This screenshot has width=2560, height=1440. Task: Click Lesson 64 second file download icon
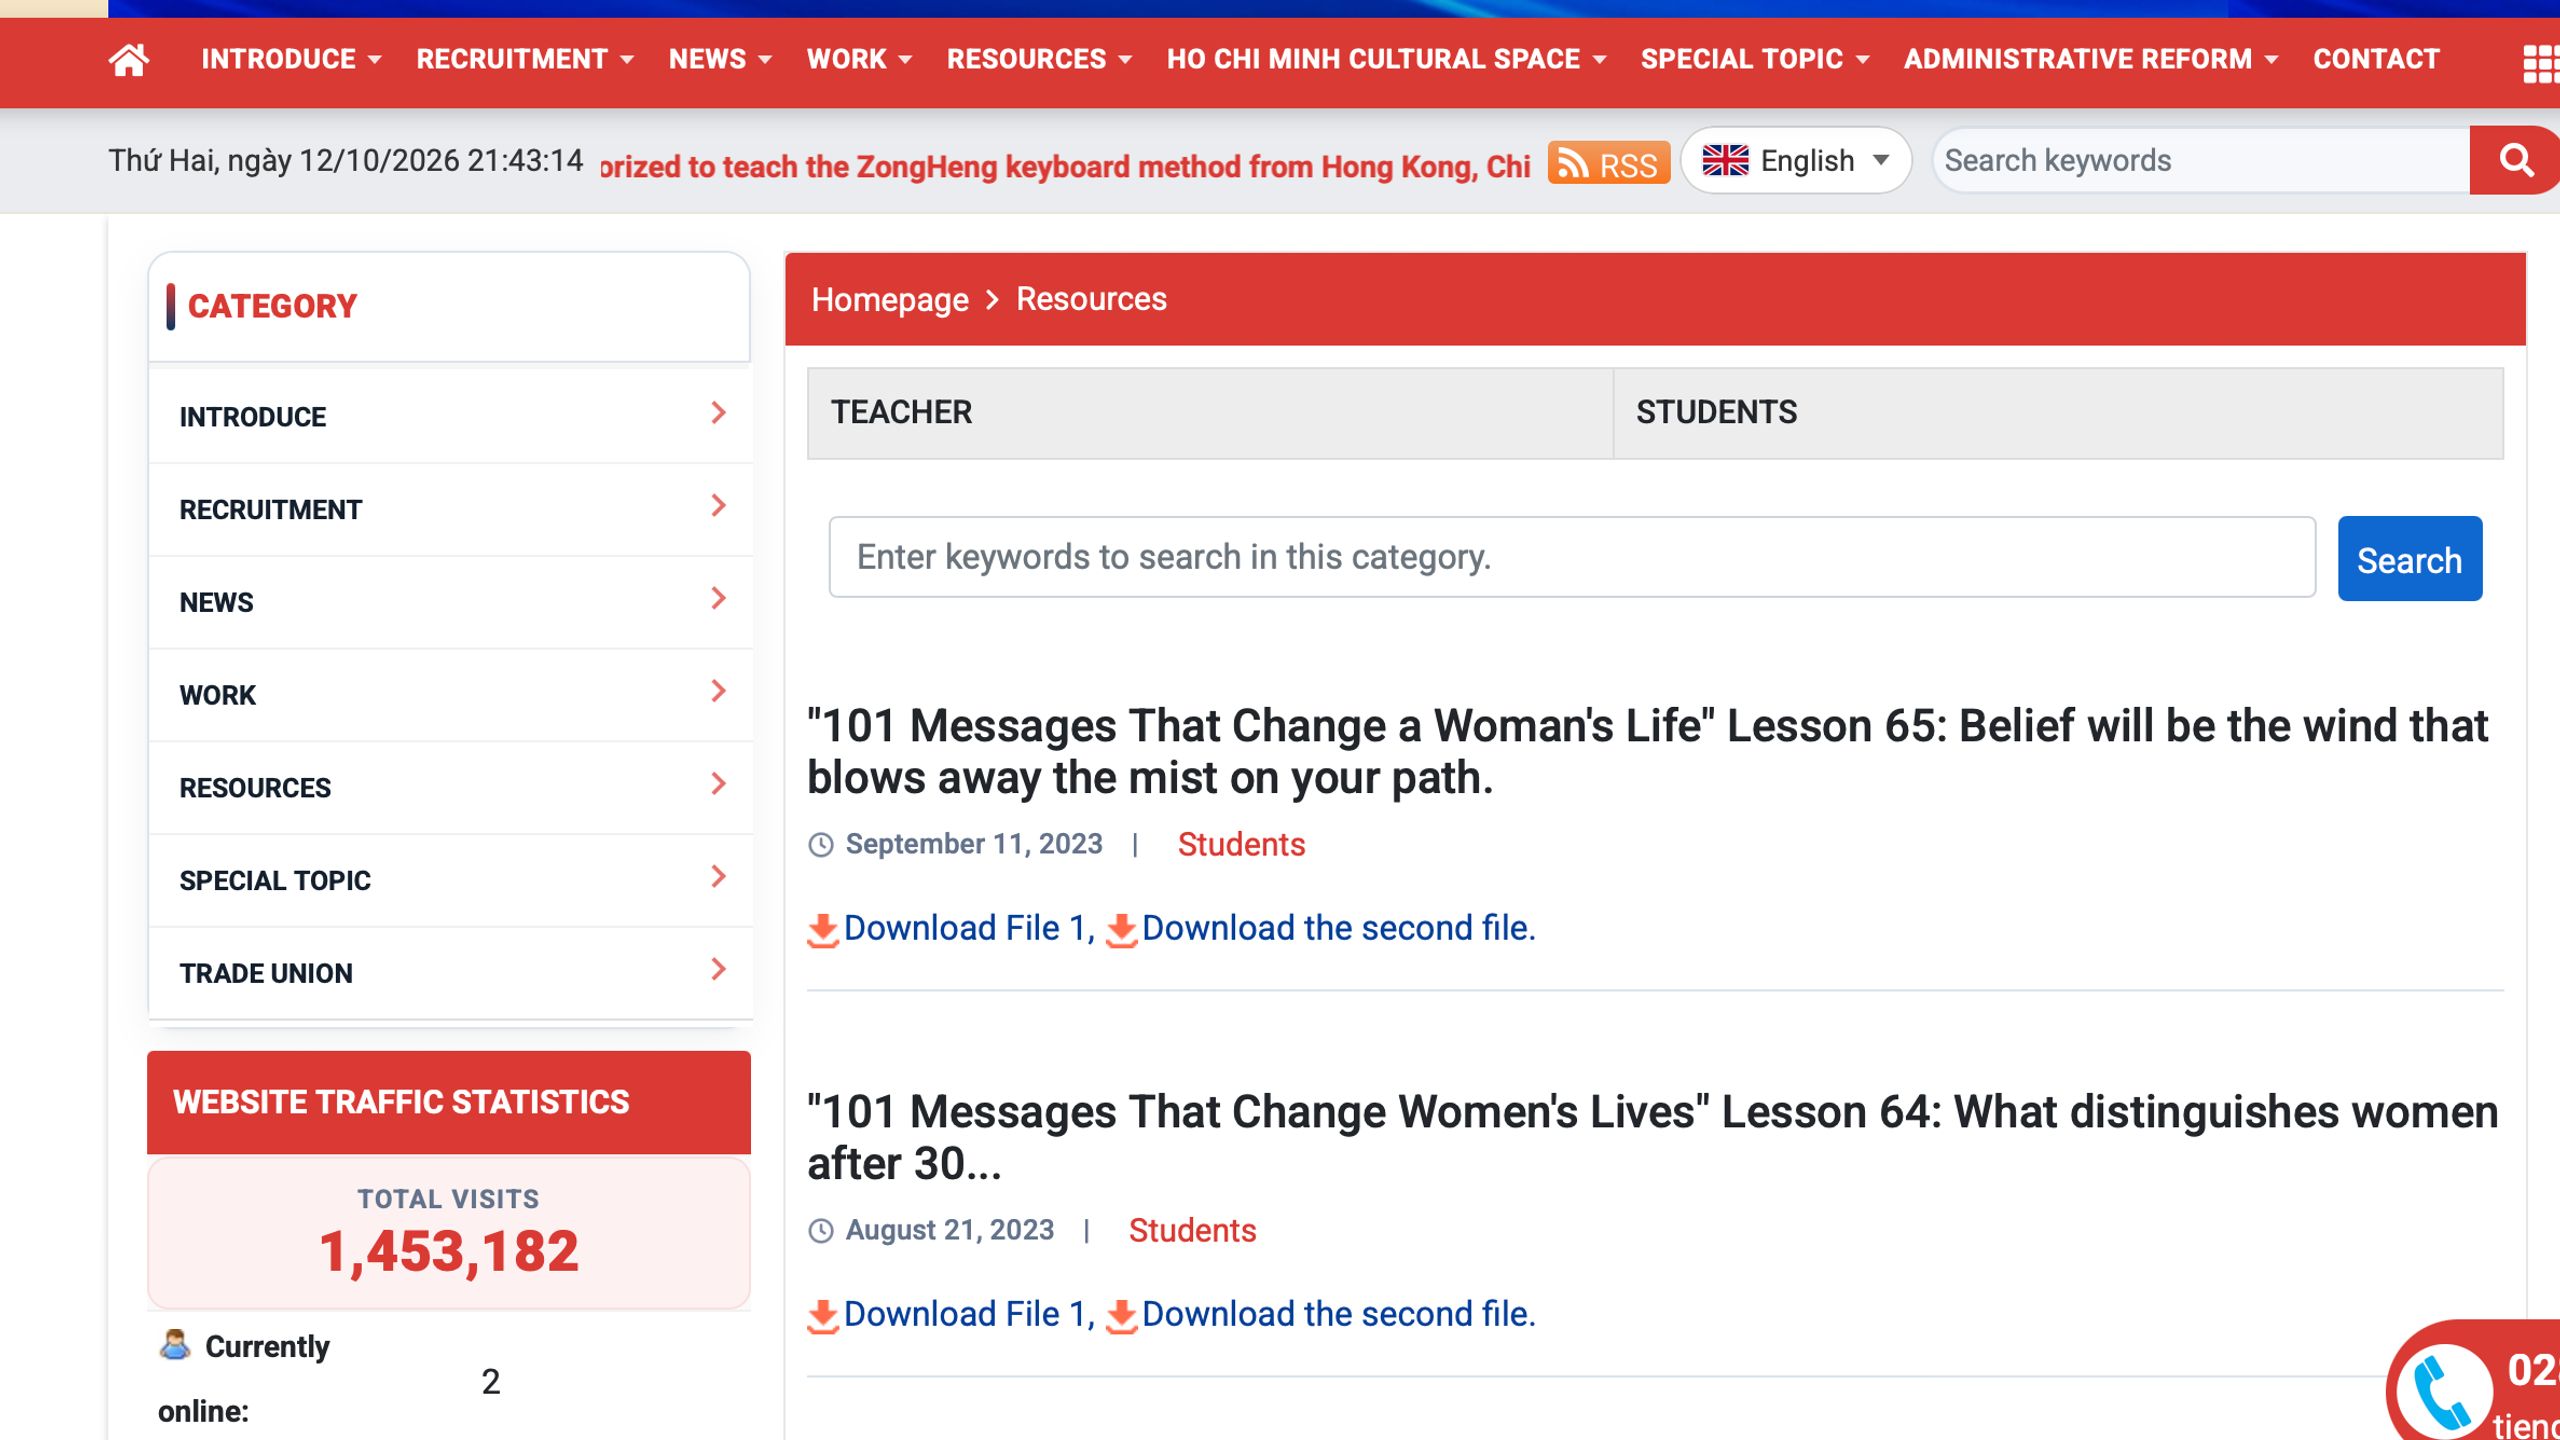(x=1121, y=1315)
